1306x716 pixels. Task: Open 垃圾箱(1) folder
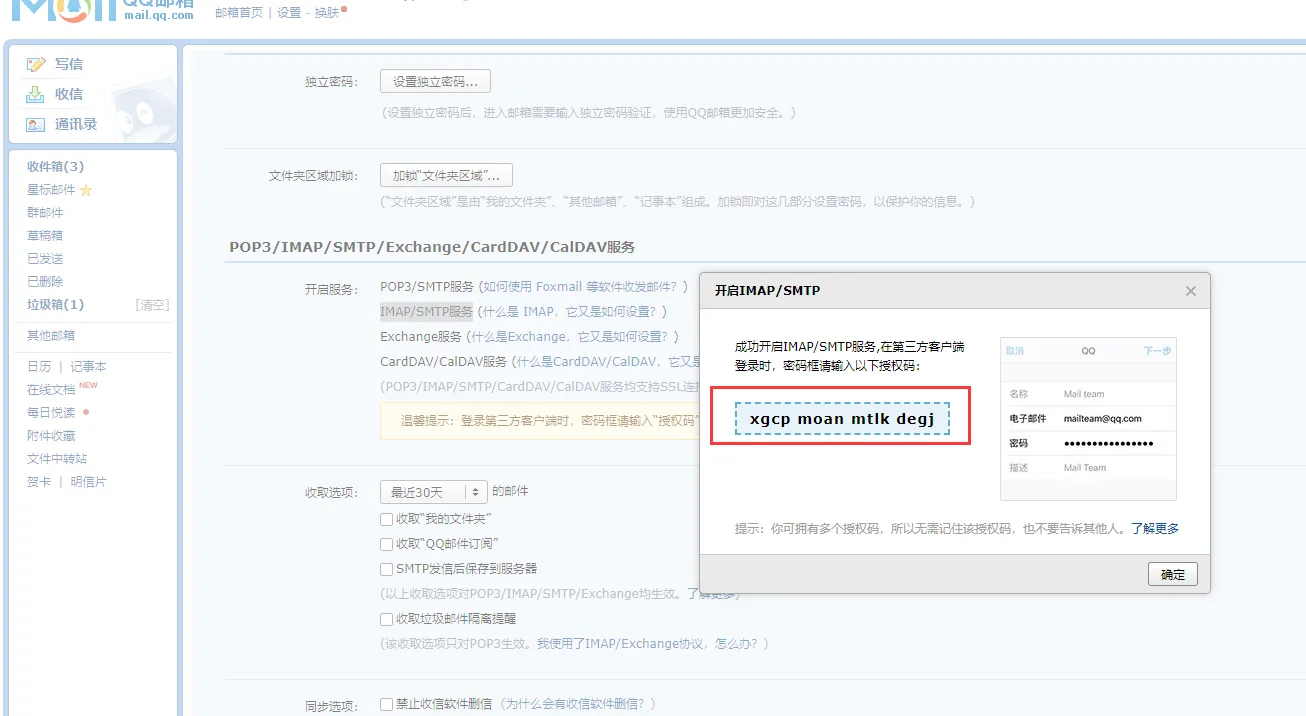(x=55, y=305)
